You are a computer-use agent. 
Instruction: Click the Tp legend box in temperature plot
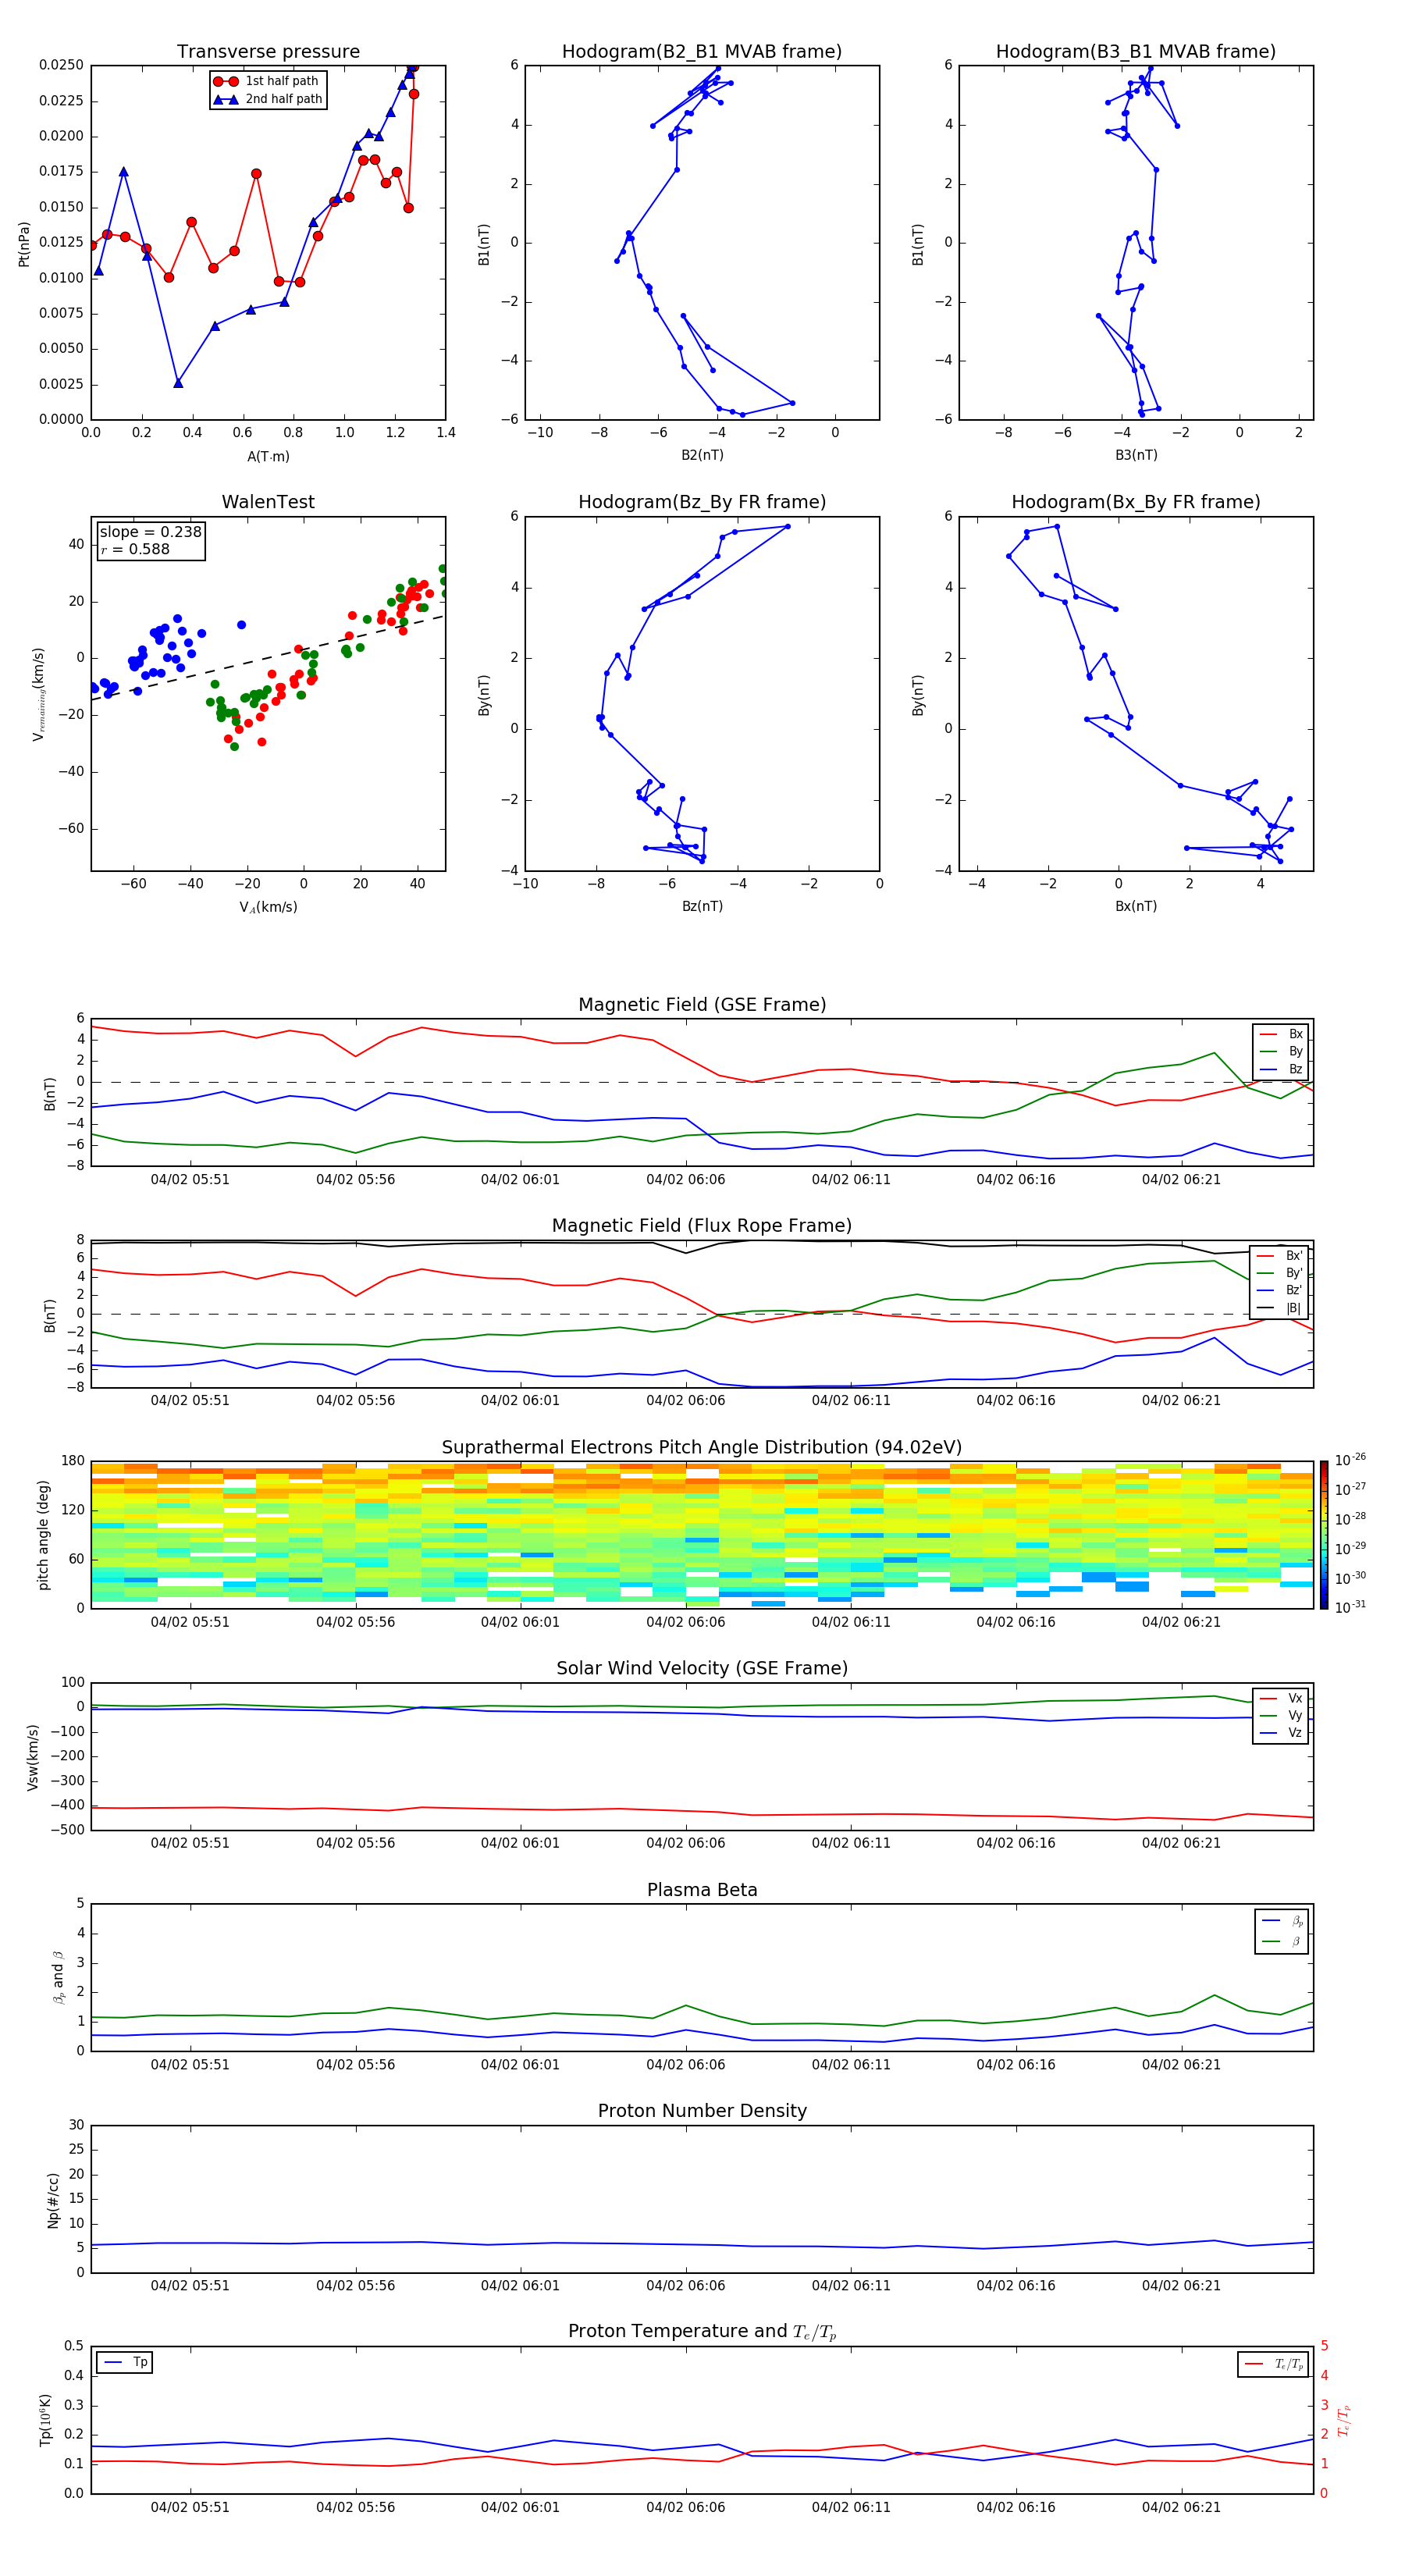tap(125, 2363)
